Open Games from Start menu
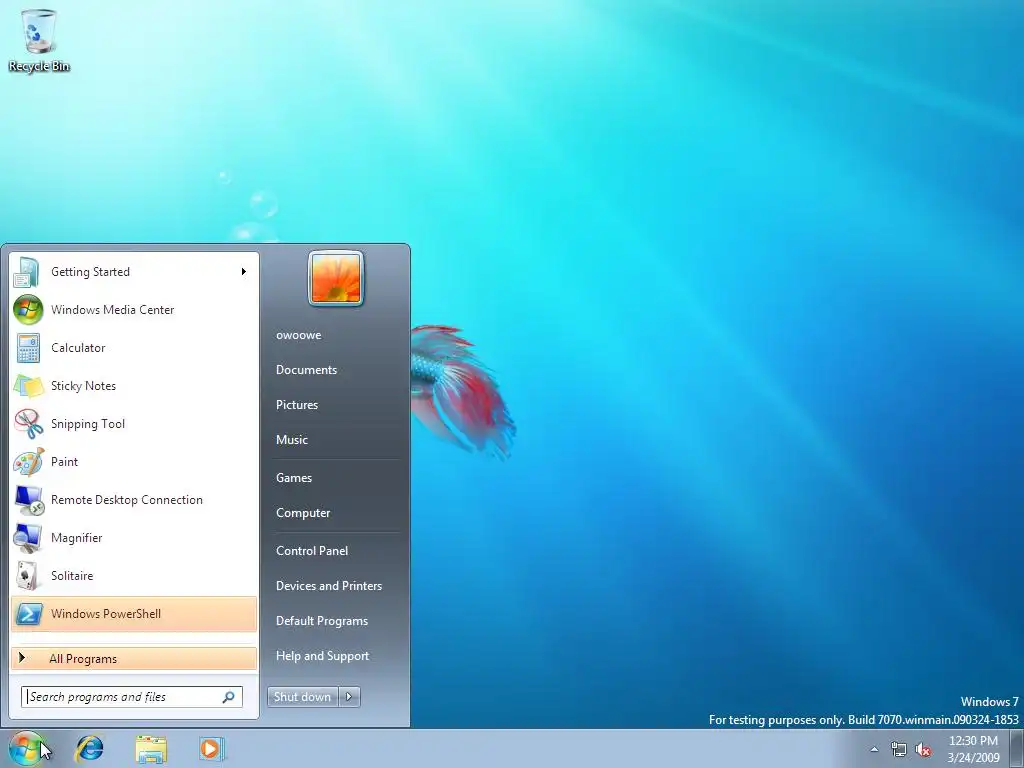The width and height of the screenshot is (1024, 768). [x=294, y=478]
